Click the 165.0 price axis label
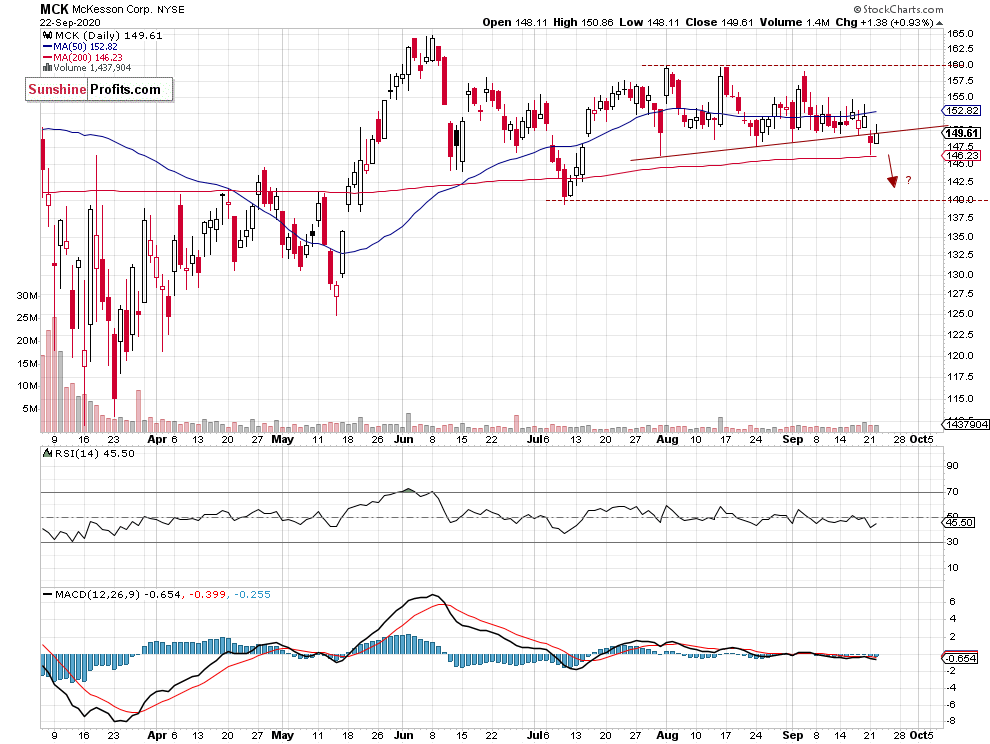The image size is (990, 744). click(x=960, y=33)
